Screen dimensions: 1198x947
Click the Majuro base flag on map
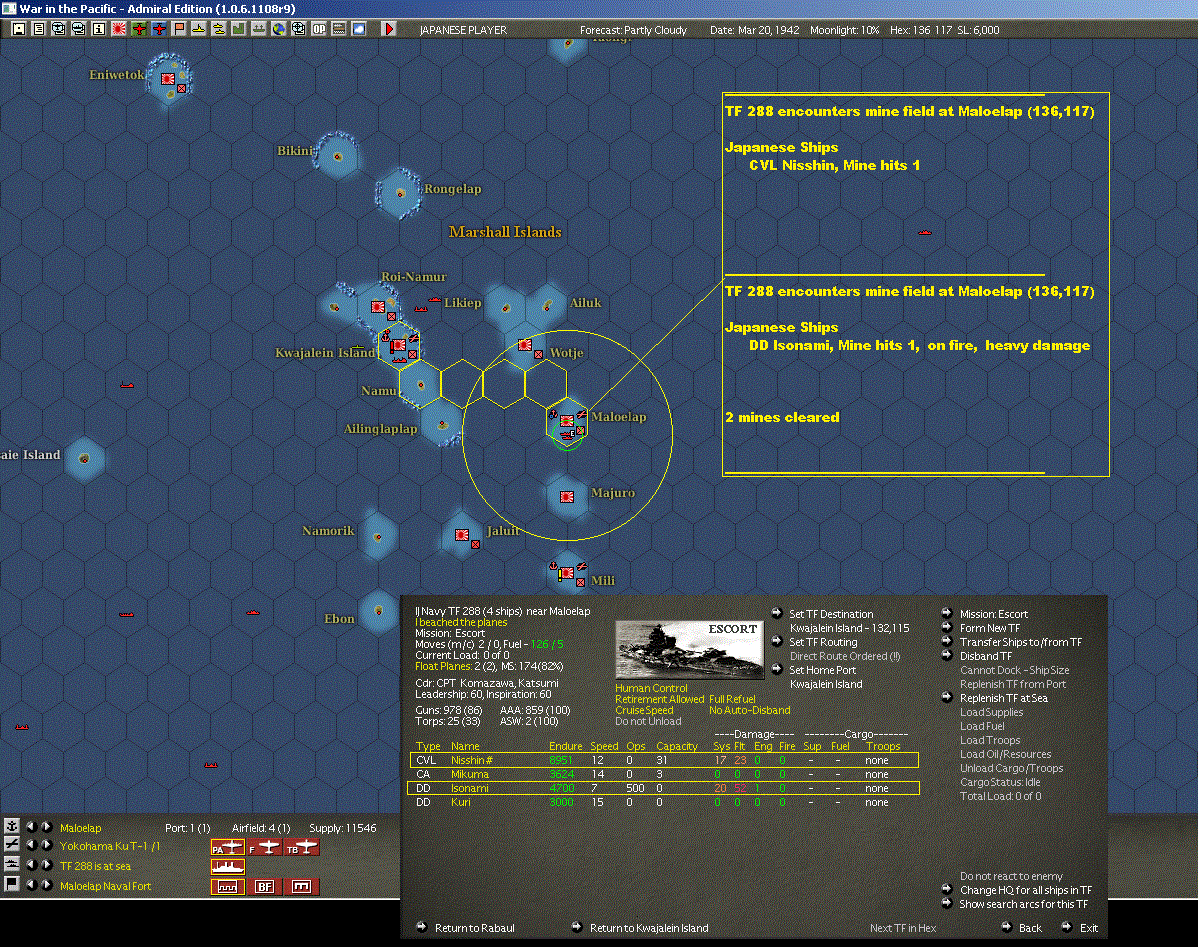click(x=567, y=497)
